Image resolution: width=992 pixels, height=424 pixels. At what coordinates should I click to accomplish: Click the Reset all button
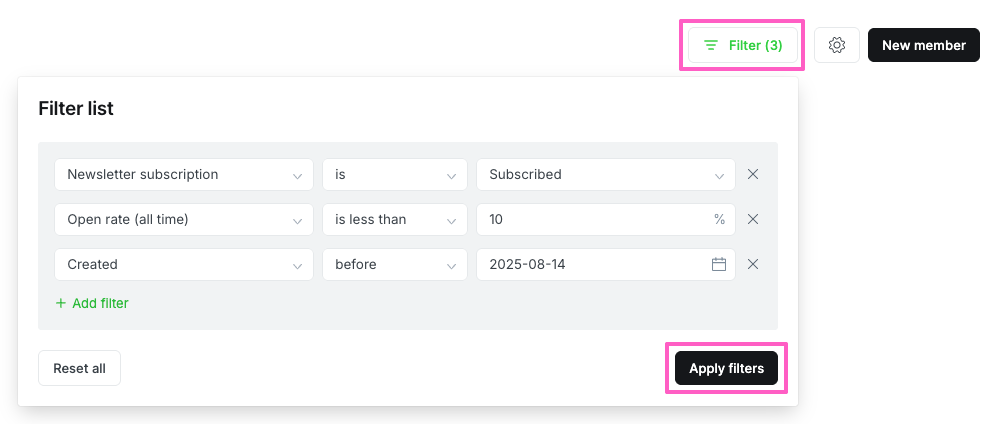79,368
